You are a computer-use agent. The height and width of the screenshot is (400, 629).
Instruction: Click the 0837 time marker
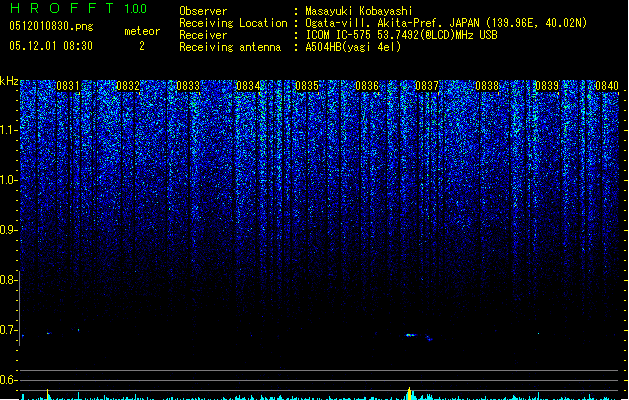pyautogui.click(x=427, y=86)
